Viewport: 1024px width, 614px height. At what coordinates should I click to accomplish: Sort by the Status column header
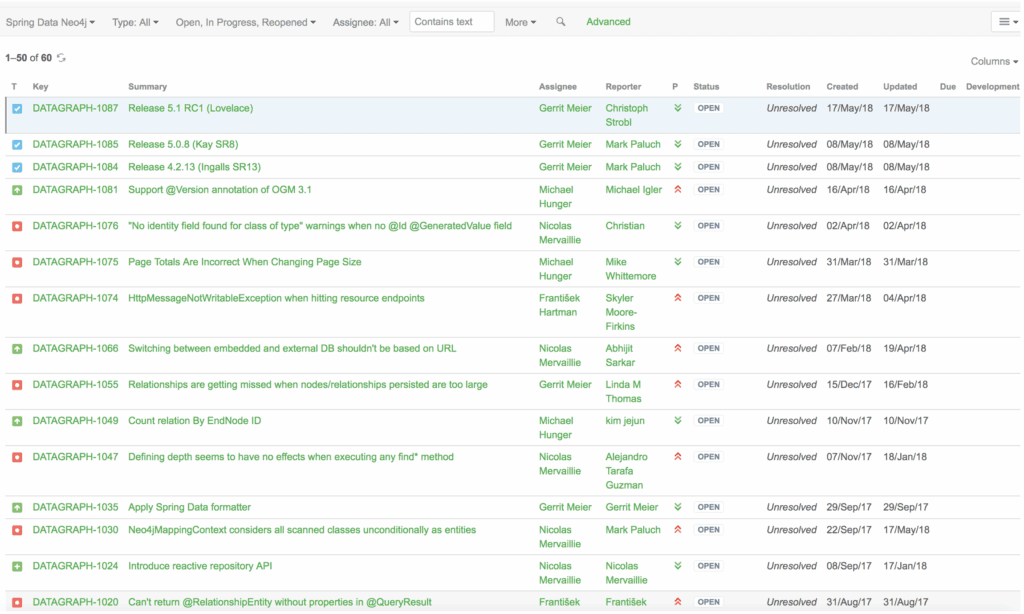click(x=706, y=86)
